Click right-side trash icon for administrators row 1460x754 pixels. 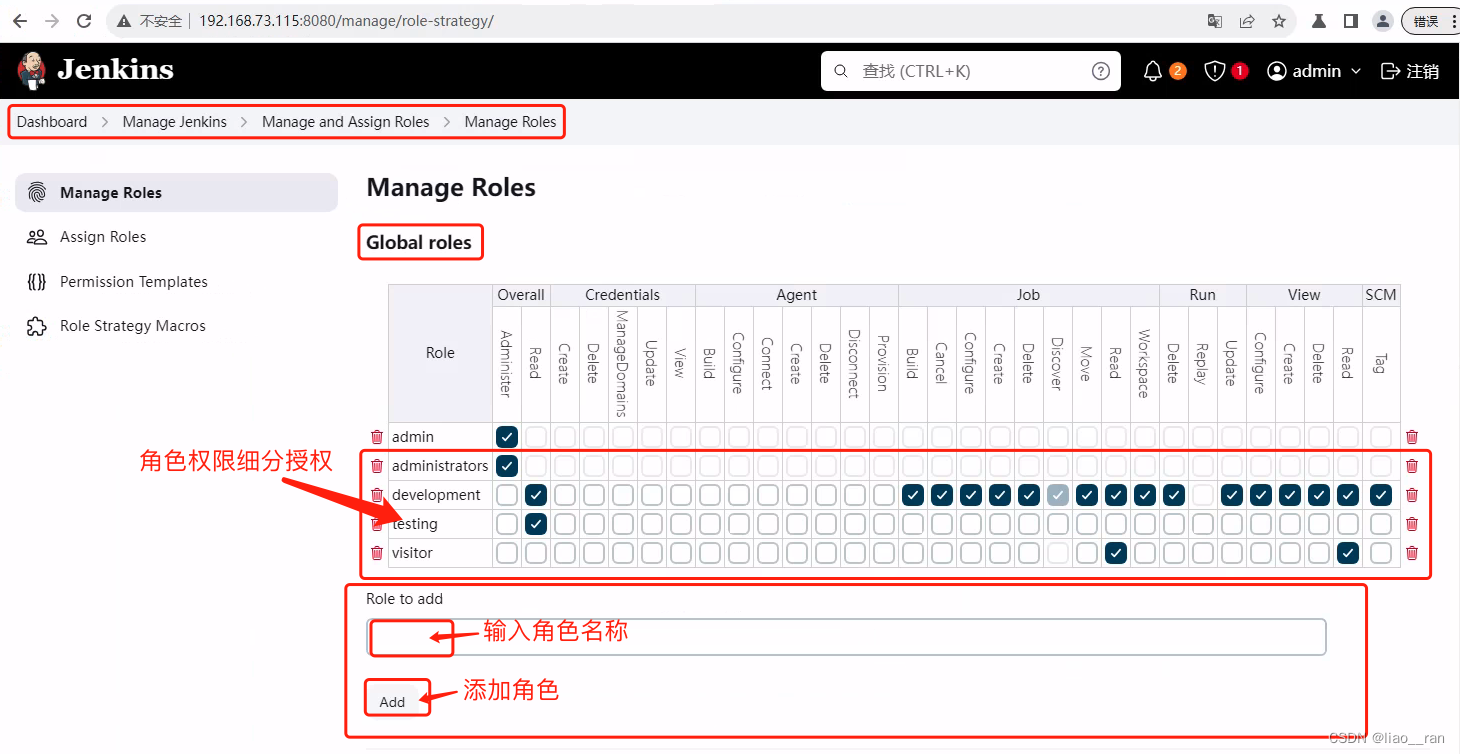[1412, 466]
